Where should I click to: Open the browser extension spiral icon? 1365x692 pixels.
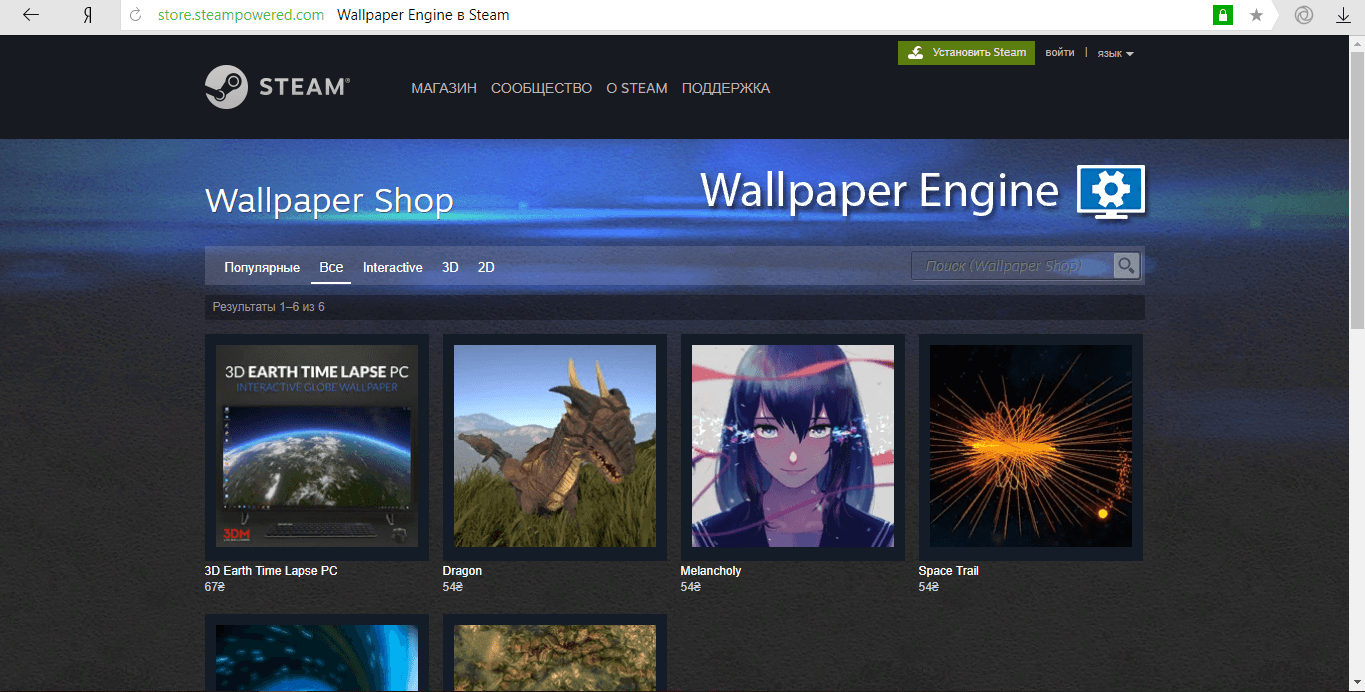(1303, 15)
